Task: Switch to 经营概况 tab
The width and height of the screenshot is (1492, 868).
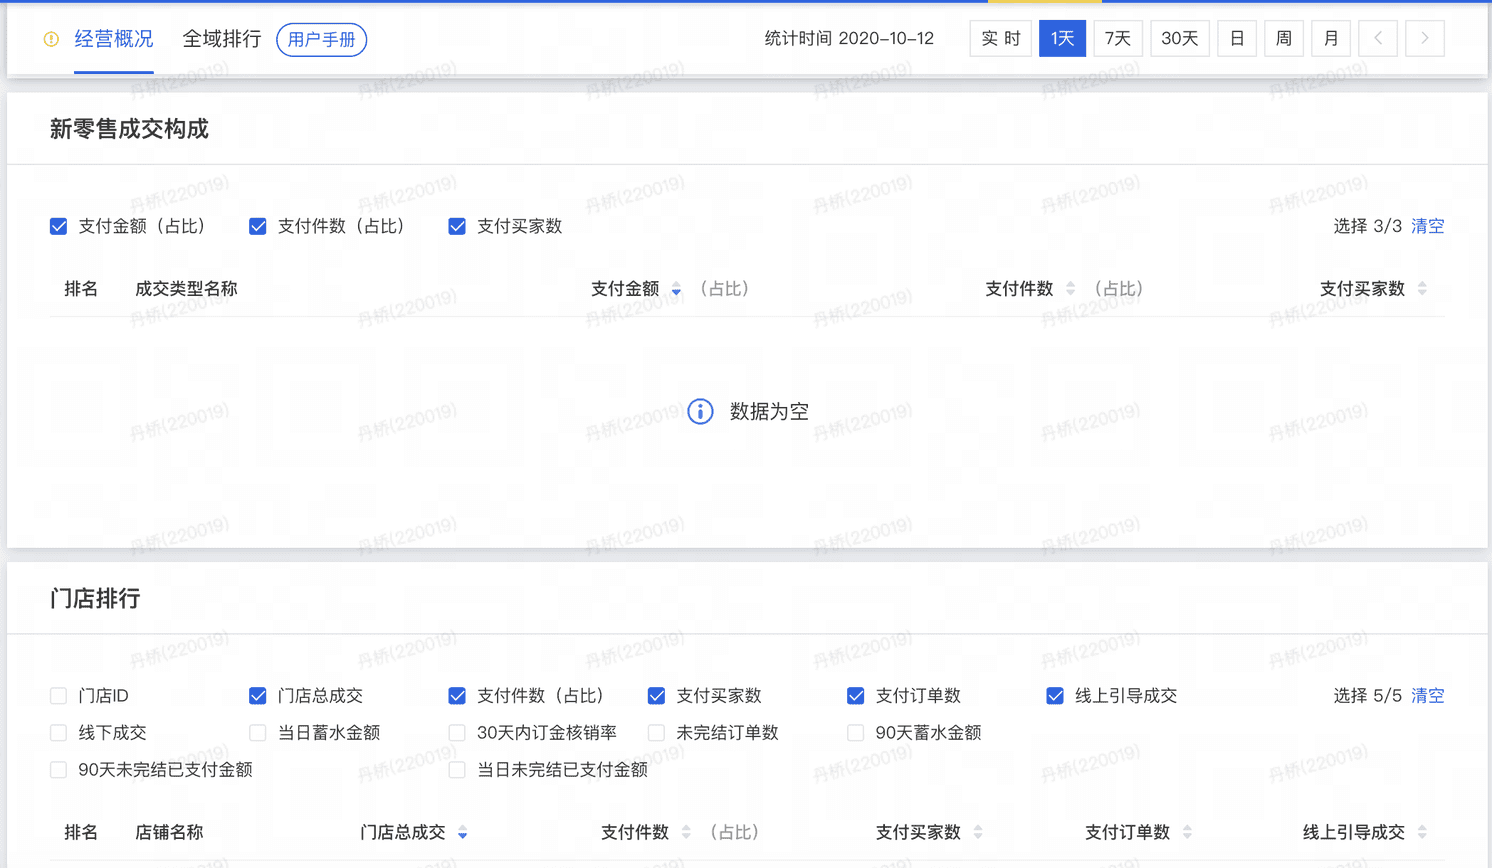Action: coord(114,39)
